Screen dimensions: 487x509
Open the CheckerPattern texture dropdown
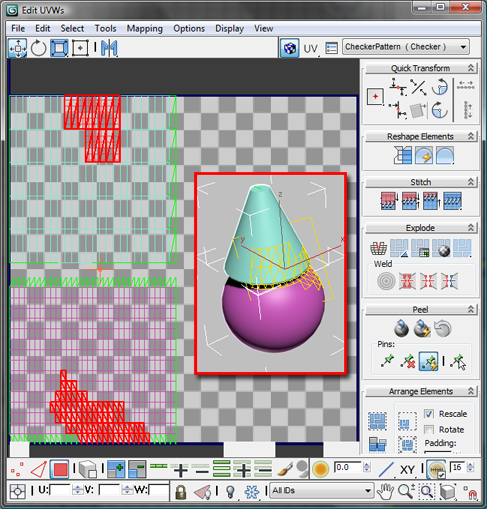coord(406,47)
